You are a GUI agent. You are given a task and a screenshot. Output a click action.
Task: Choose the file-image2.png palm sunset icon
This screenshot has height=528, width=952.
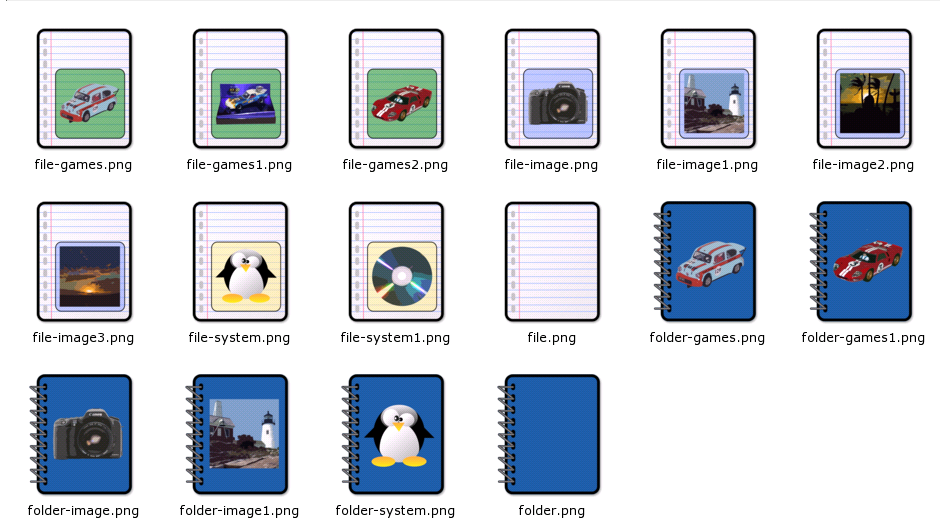[x=864, y=89]
